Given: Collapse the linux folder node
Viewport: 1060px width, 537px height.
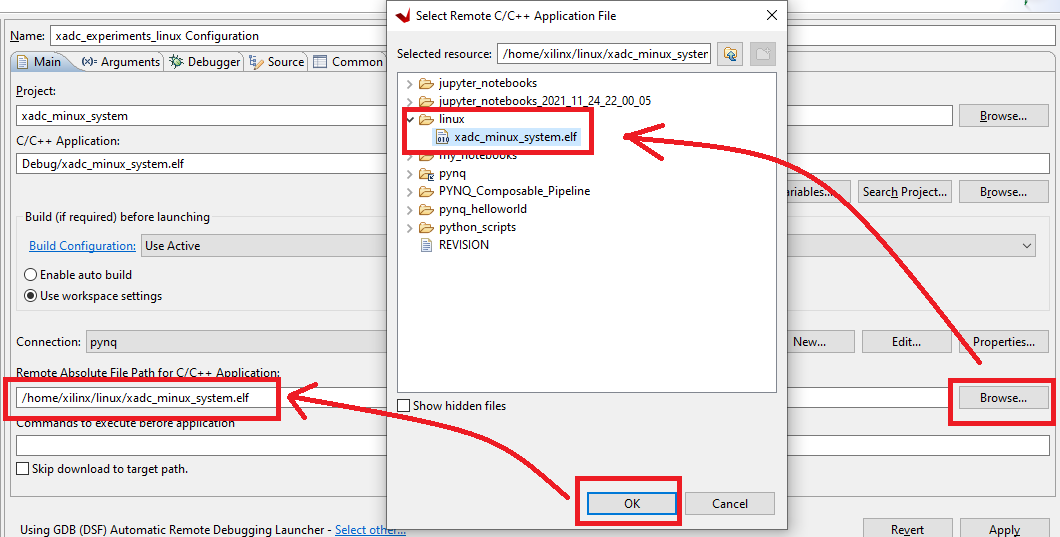Looking at the screenshot, I should [x=410, y=119].
